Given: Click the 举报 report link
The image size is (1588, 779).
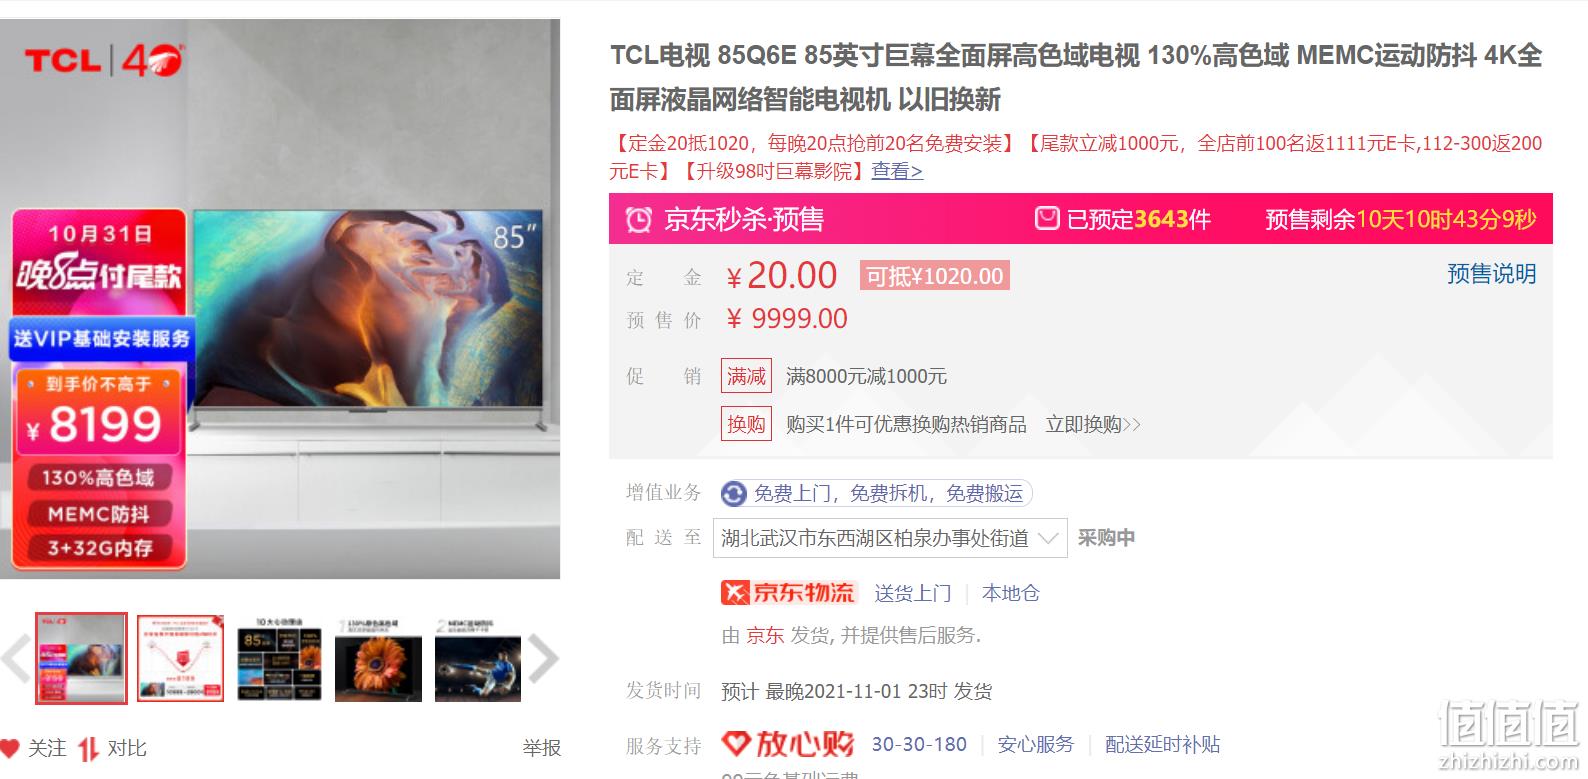Looking at the screenshot, I should 541,748.
